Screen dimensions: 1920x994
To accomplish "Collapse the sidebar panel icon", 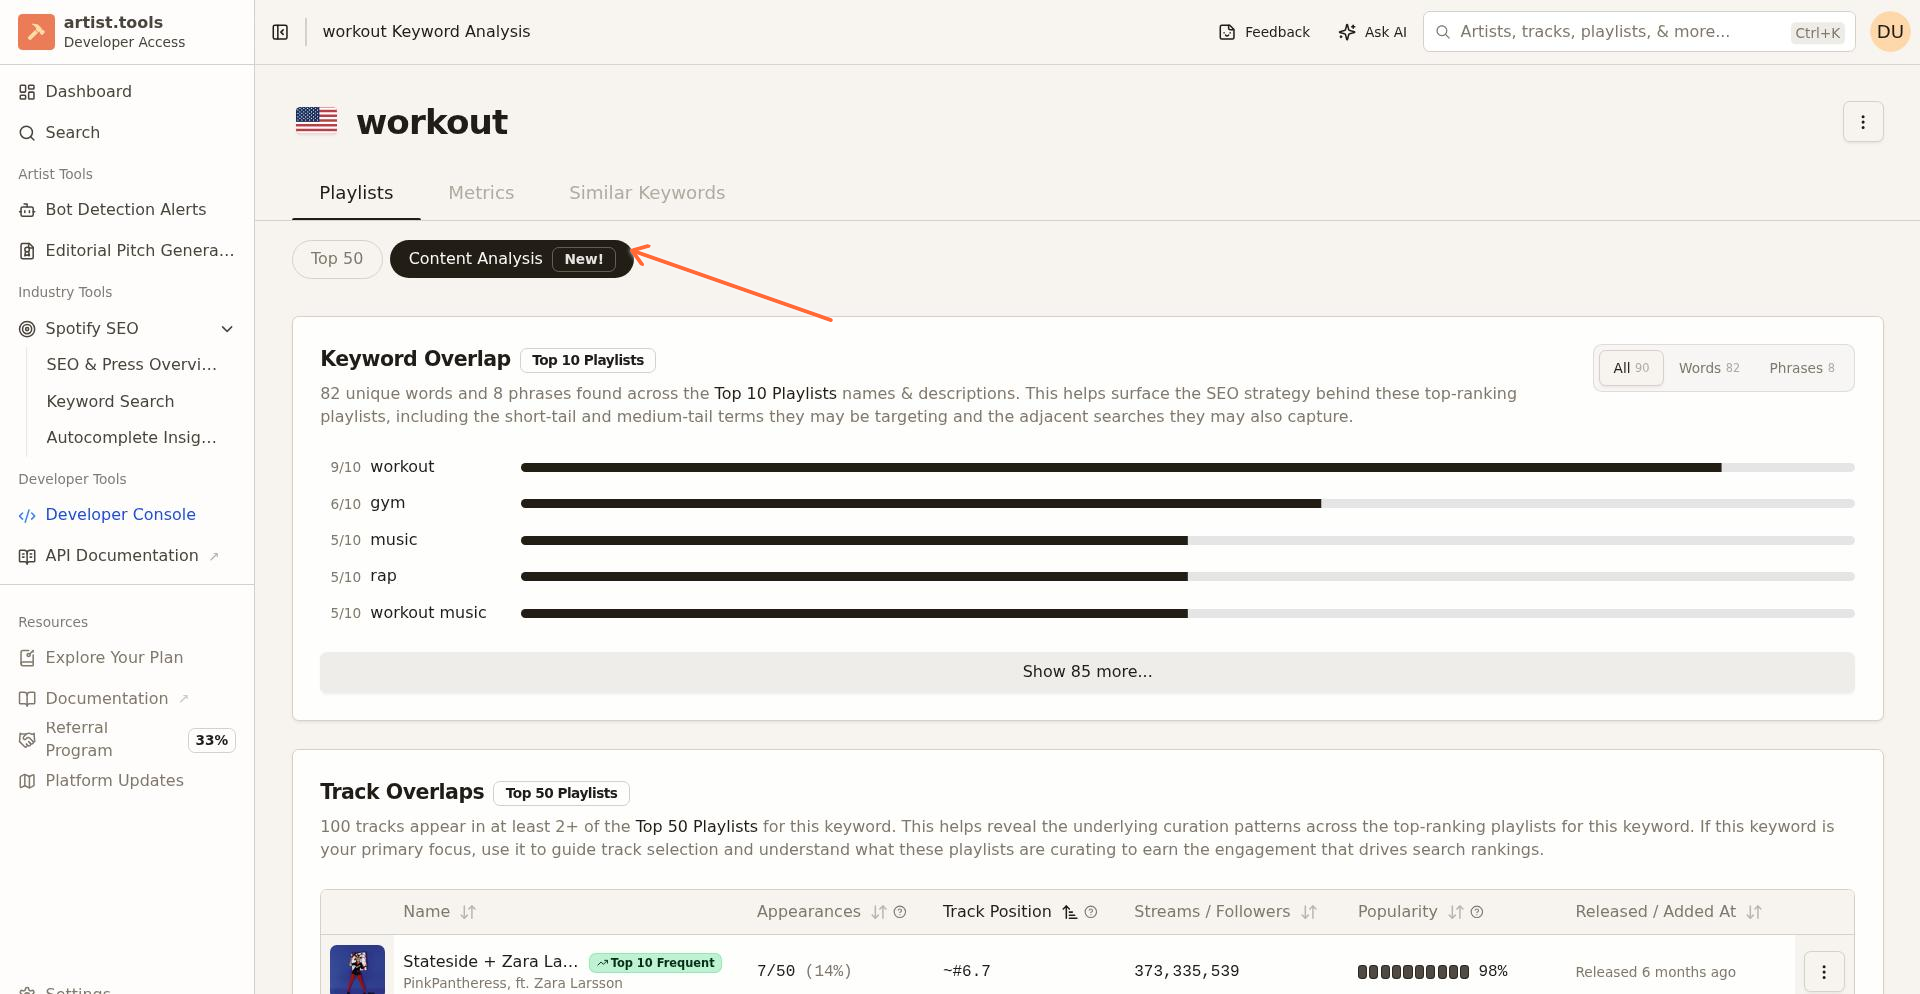I will [280, 32].
